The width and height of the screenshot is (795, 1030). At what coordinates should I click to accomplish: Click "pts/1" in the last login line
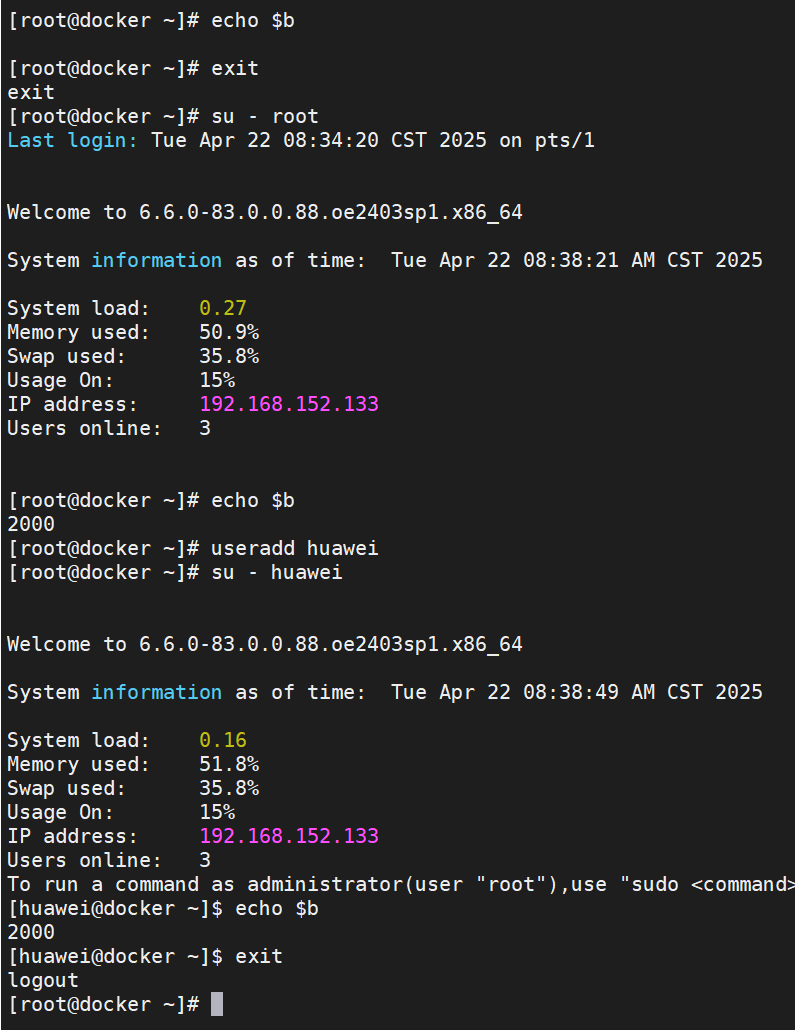pos(565,140)
